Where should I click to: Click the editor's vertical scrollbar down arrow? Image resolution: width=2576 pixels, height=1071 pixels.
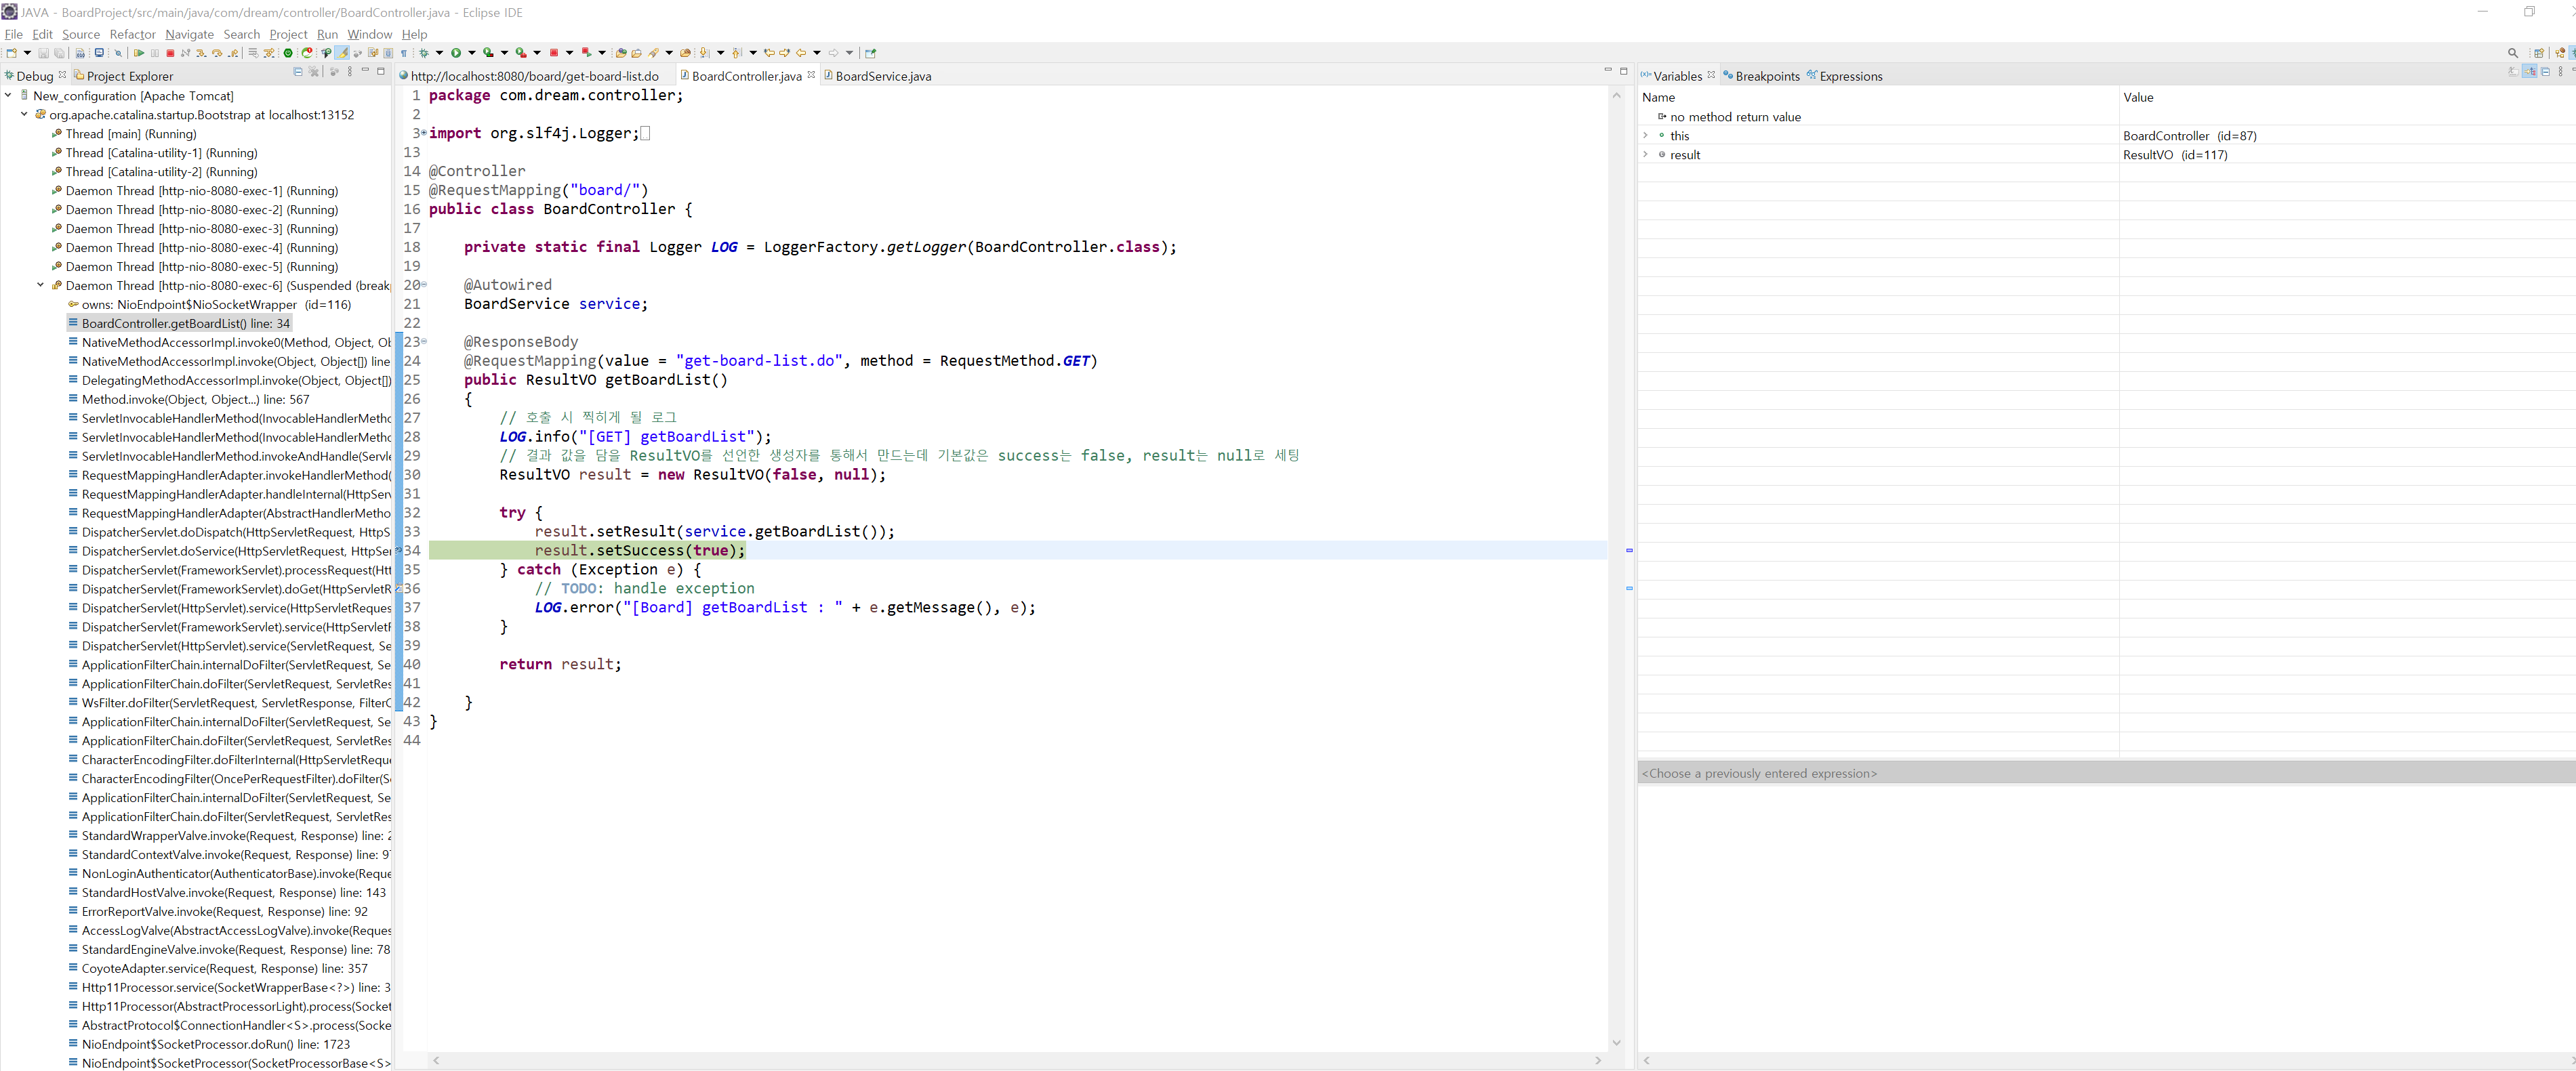(1616, 1043)
